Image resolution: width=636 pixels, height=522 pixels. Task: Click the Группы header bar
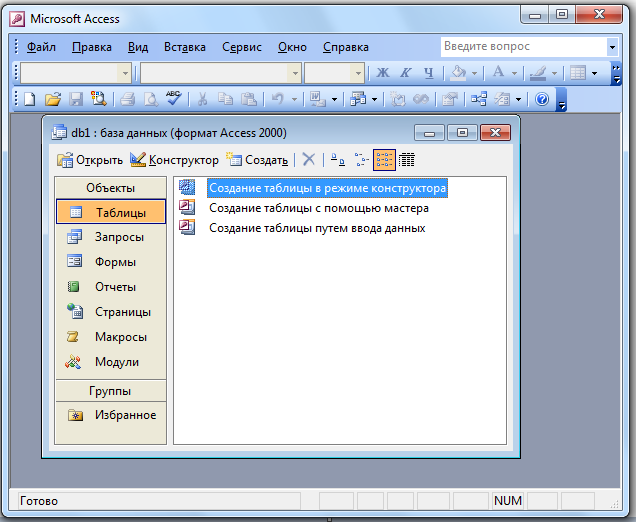point(111,391)
